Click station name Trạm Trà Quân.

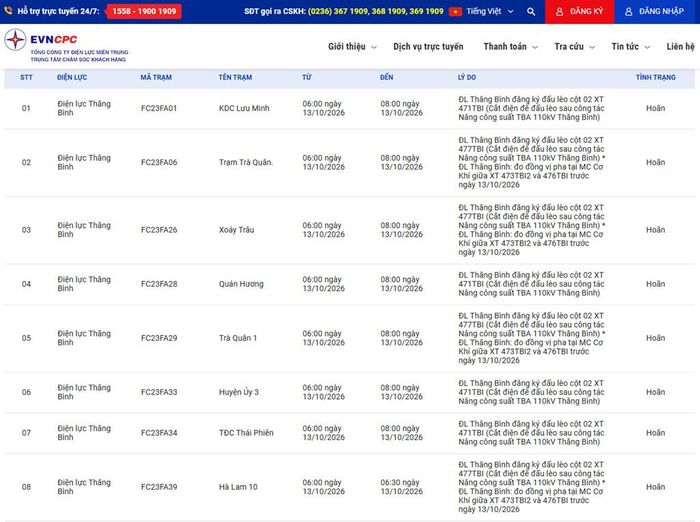pyautogui.click(x=246, y=163)
